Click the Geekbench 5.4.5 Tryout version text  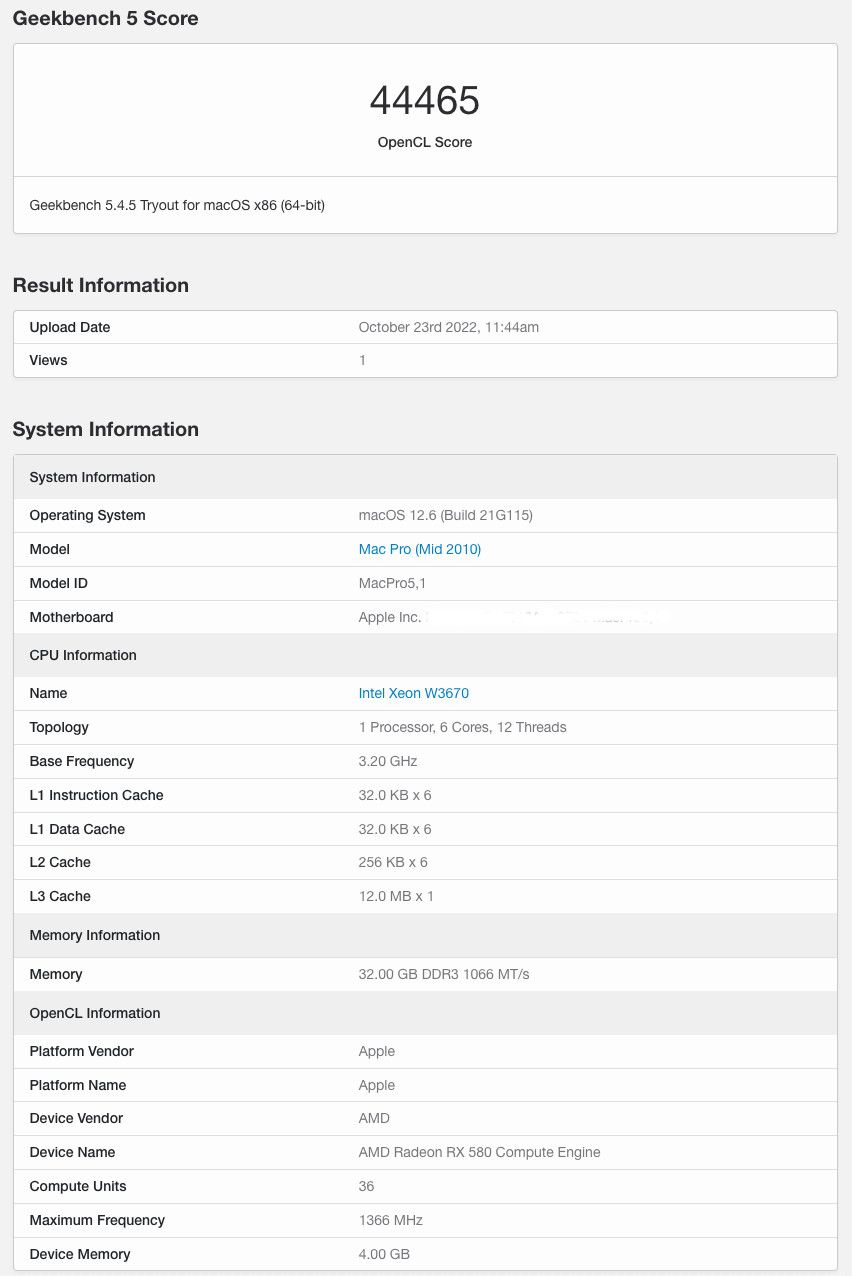coord(177,205)
